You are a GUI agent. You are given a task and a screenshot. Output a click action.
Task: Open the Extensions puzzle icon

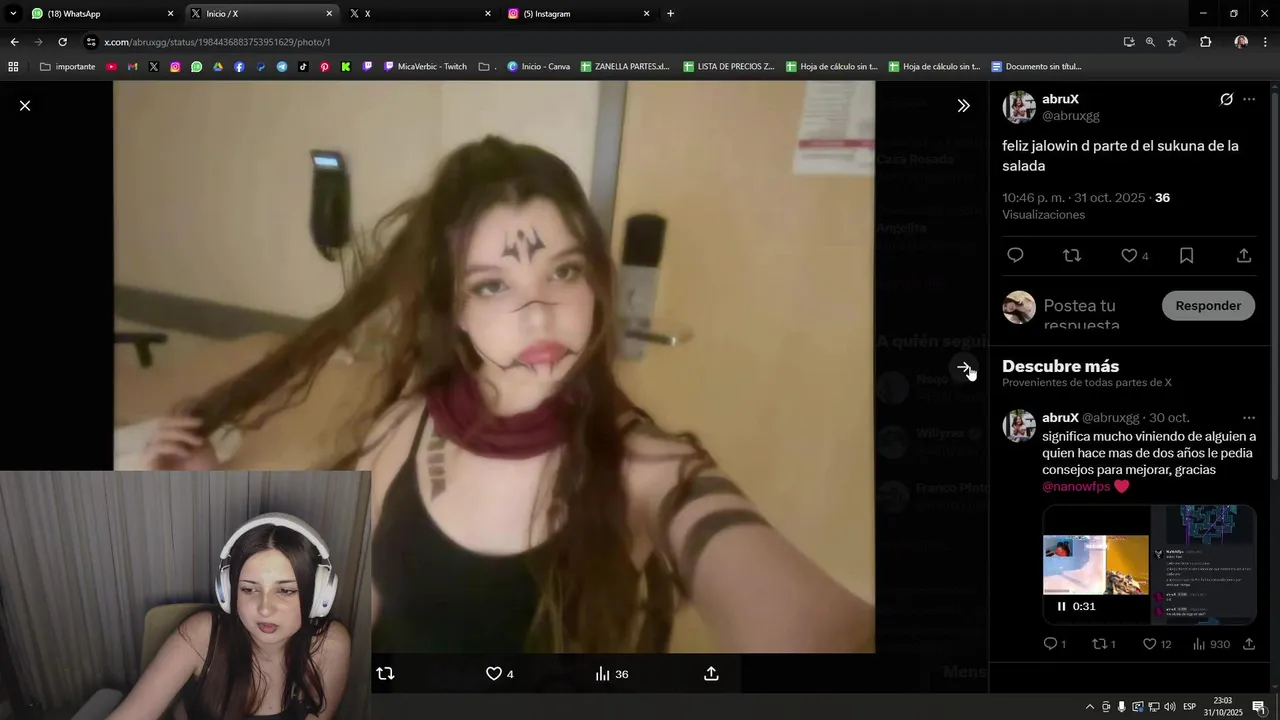pyautogui.click(x=1205, y=42)
